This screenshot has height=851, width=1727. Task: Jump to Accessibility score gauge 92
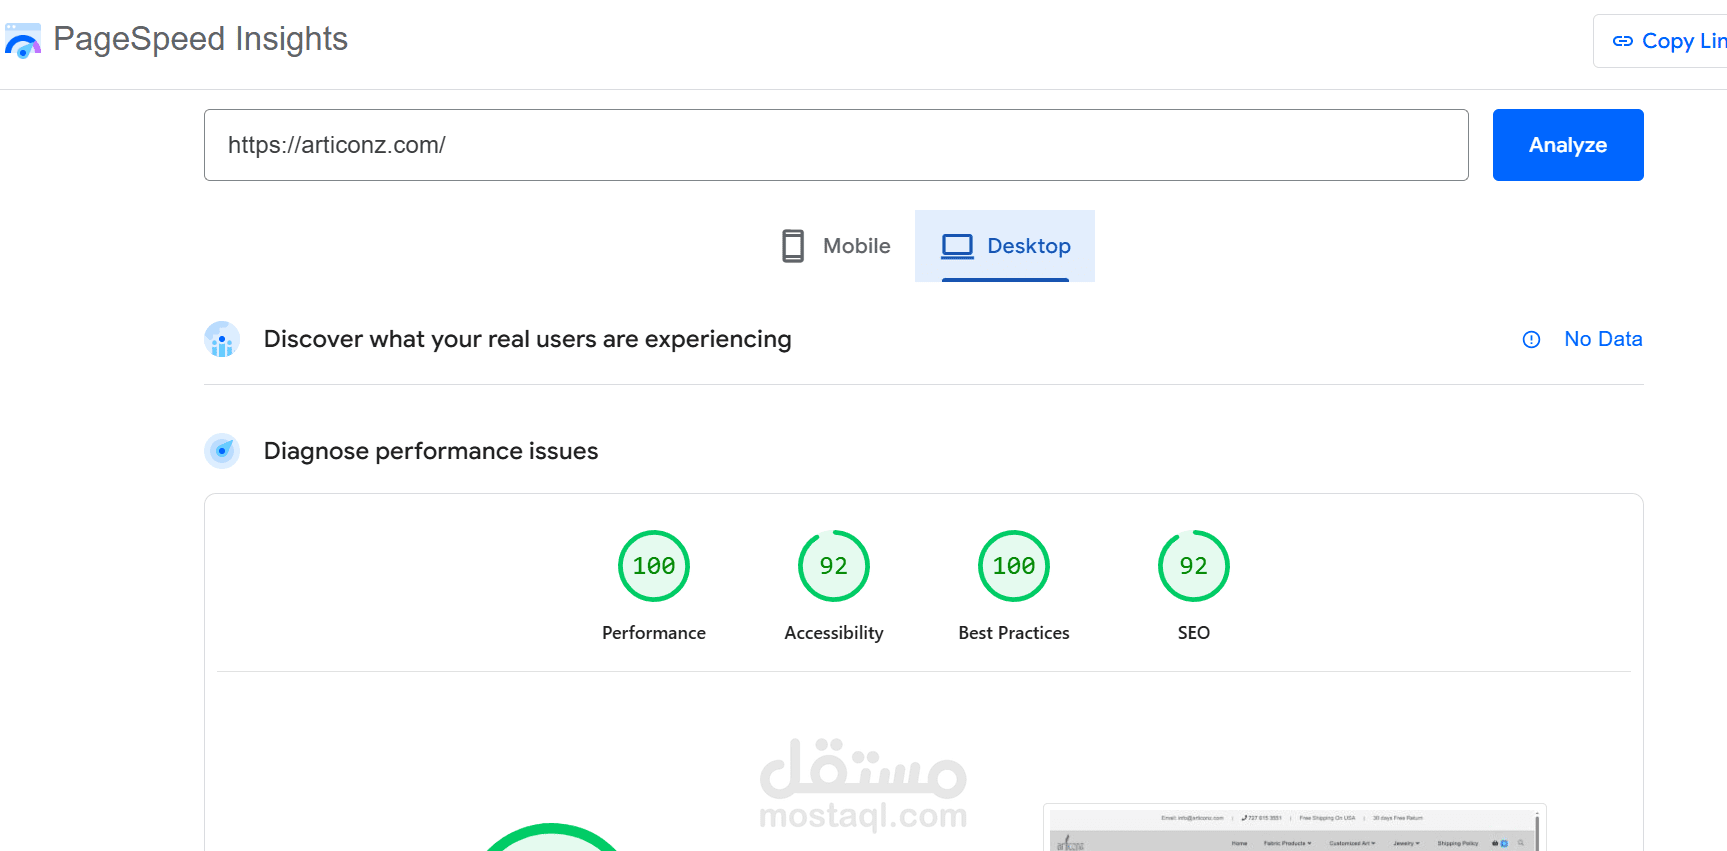click(834, 566)
